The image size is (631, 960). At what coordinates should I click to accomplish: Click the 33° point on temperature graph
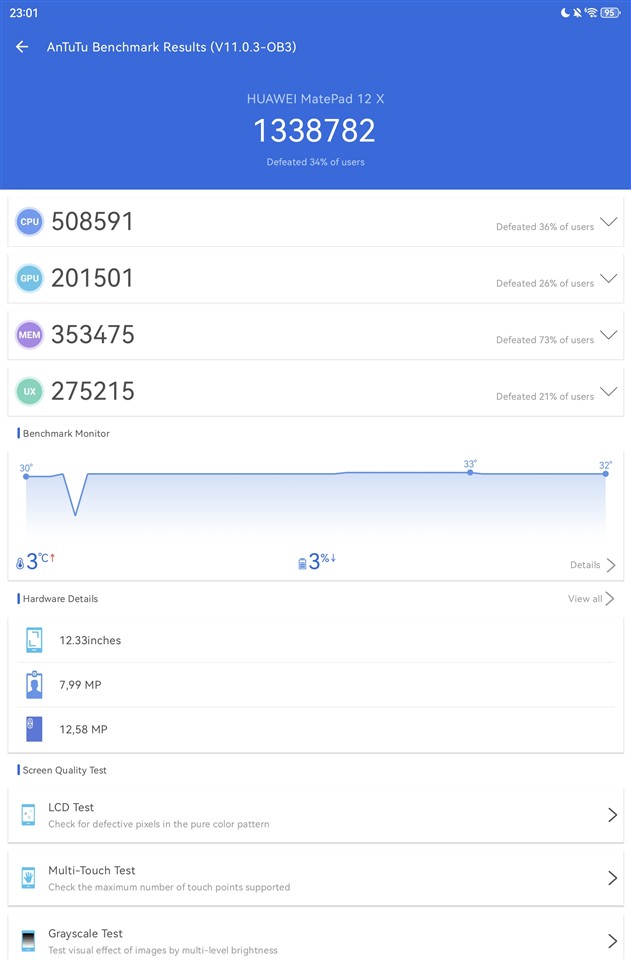tap(470, 472)
